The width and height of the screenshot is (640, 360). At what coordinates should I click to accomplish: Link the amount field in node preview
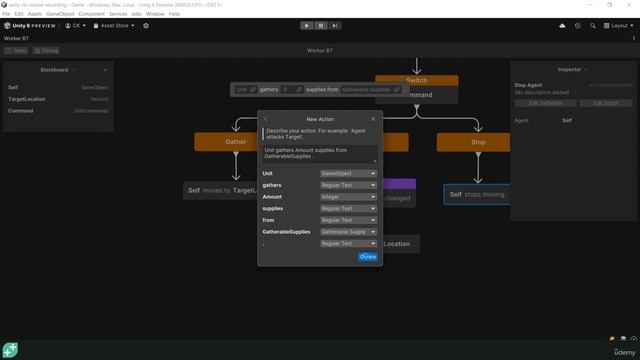(x=299, y=90)
